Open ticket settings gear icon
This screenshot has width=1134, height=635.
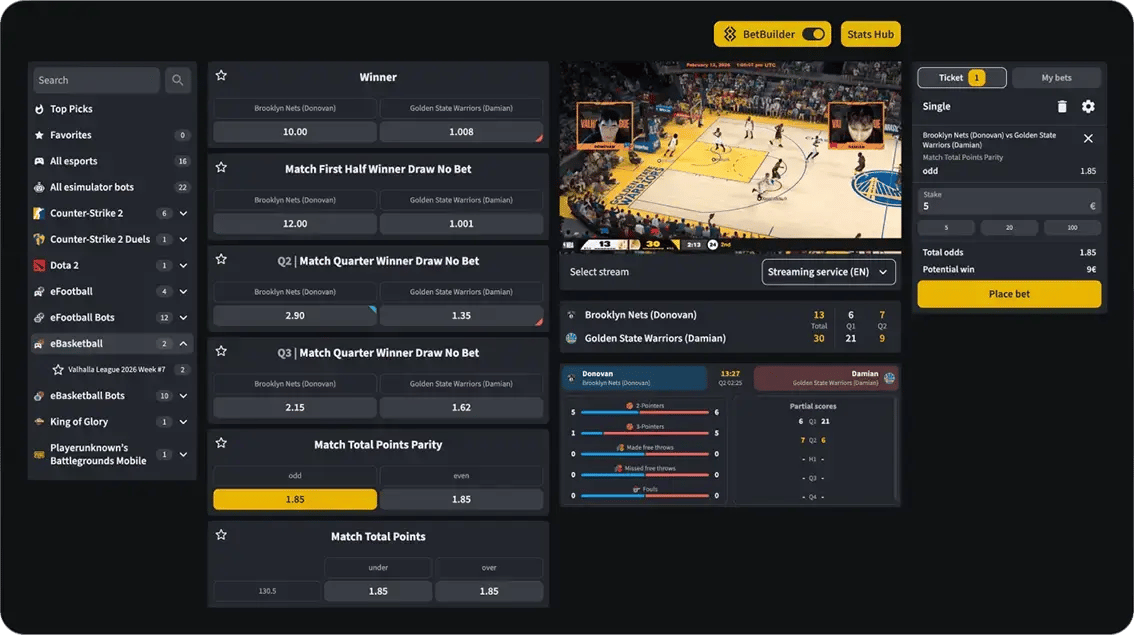click(x=1088, y=107)
